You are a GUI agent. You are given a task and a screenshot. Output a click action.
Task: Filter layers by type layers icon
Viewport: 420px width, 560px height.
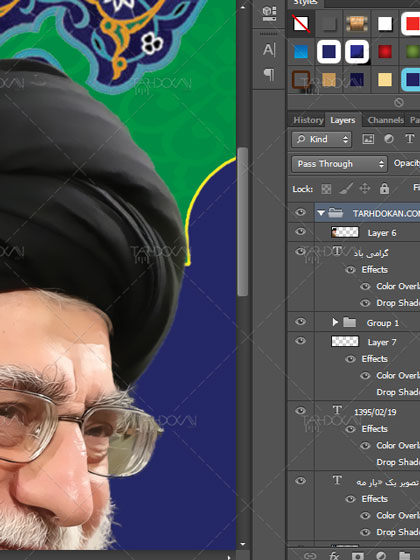click(x=409, y=139)
